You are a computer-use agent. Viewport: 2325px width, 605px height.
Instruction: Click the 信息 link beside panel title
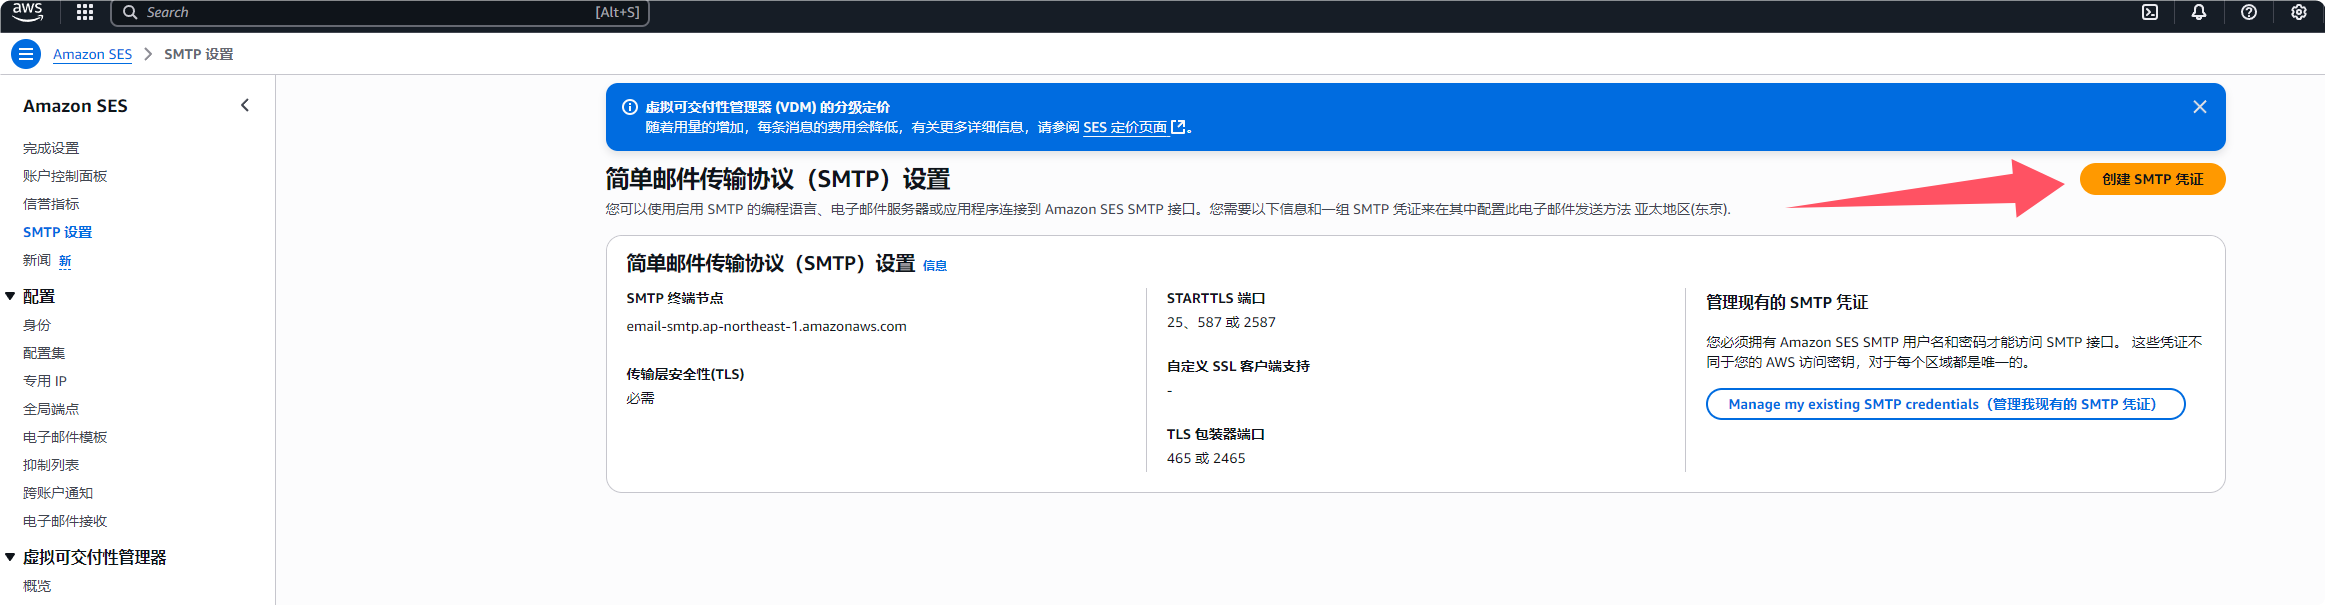(x=935, y=265)
